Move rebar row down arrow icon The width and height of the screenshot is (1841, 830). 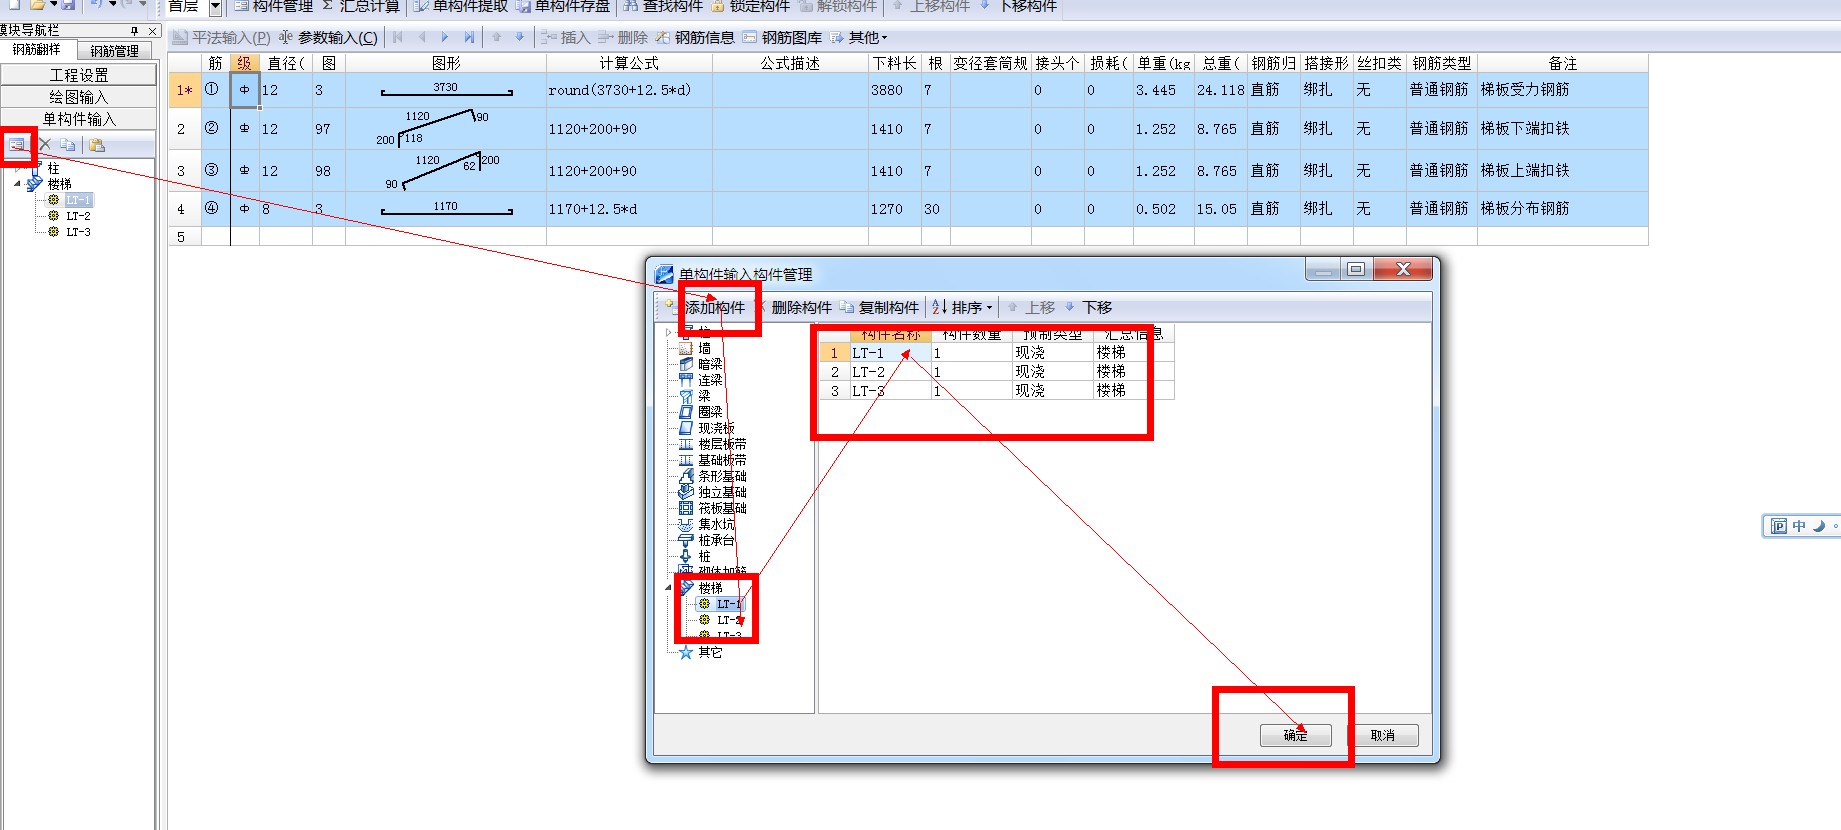tap(519, 38)
